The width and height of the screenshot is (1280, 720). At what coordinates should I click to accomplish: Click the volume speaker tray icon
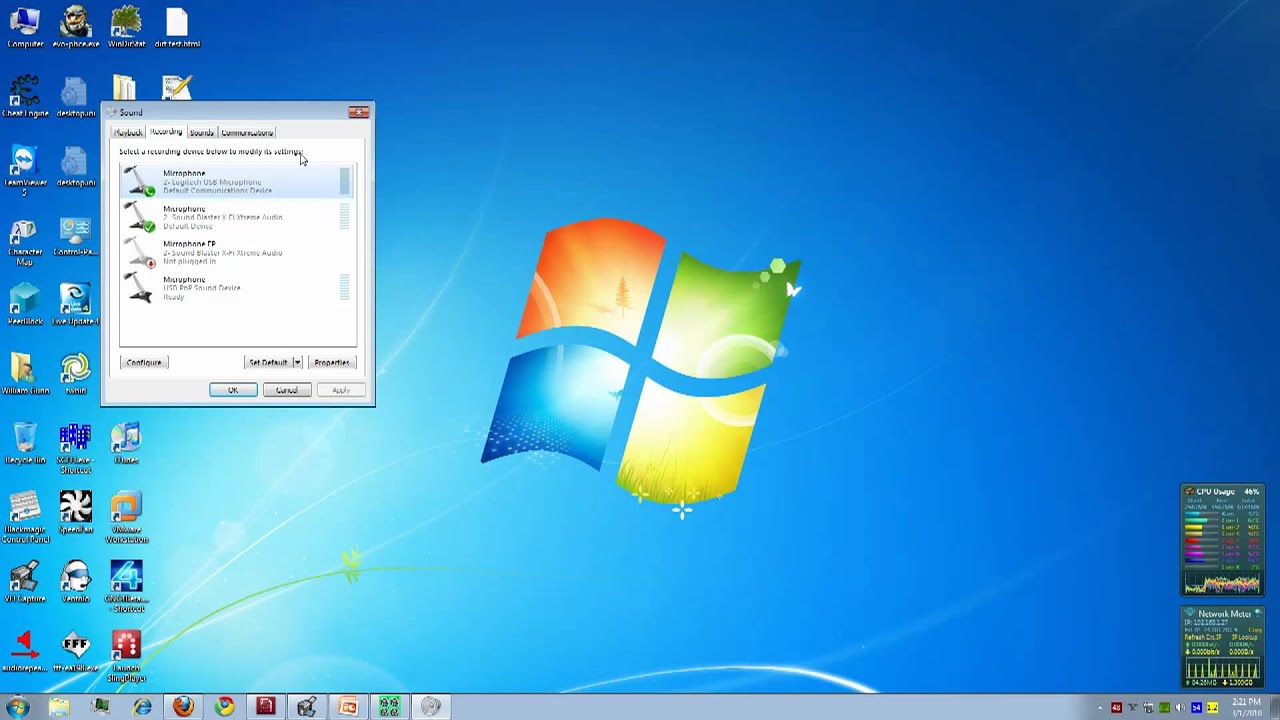pyautogui.click(x=1180, y=708)
